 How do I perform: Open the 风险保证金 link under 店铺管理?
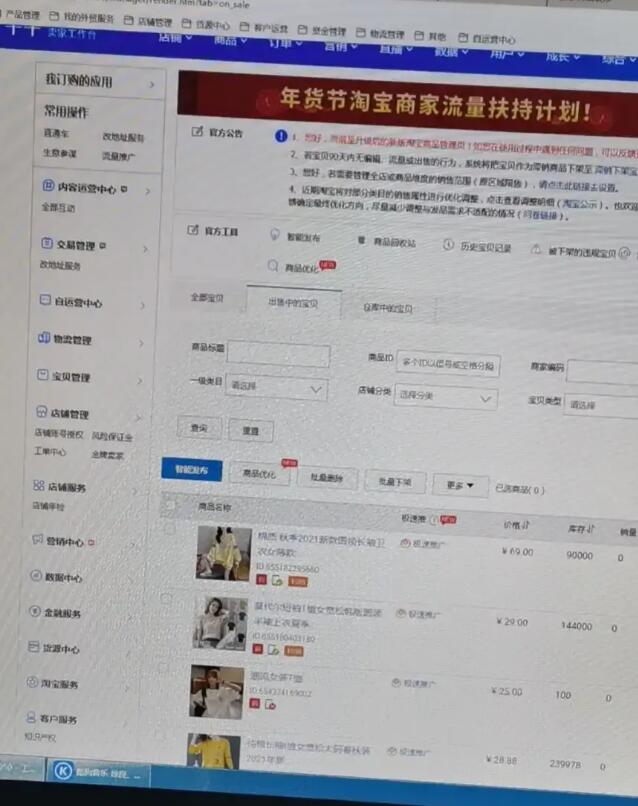tap(112, 437)
